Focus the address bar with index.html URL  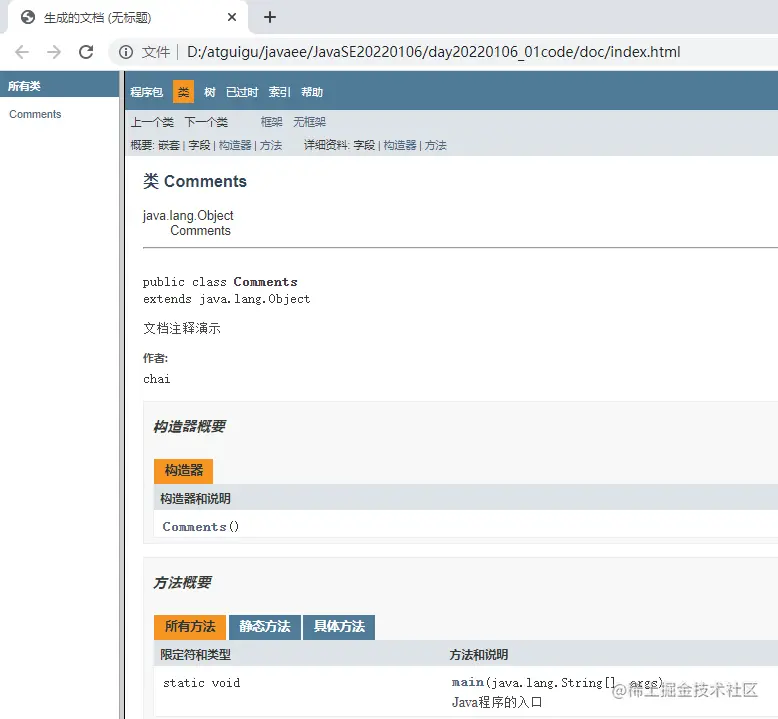434,52
